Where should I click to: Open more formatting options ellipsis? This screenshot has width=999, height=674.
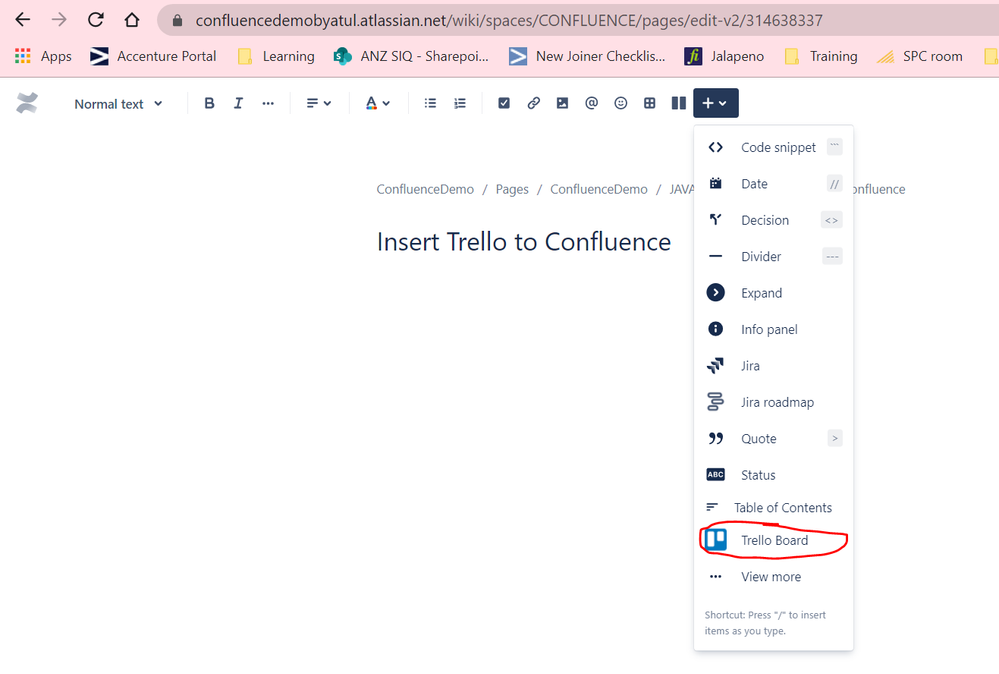coord(268,103)
